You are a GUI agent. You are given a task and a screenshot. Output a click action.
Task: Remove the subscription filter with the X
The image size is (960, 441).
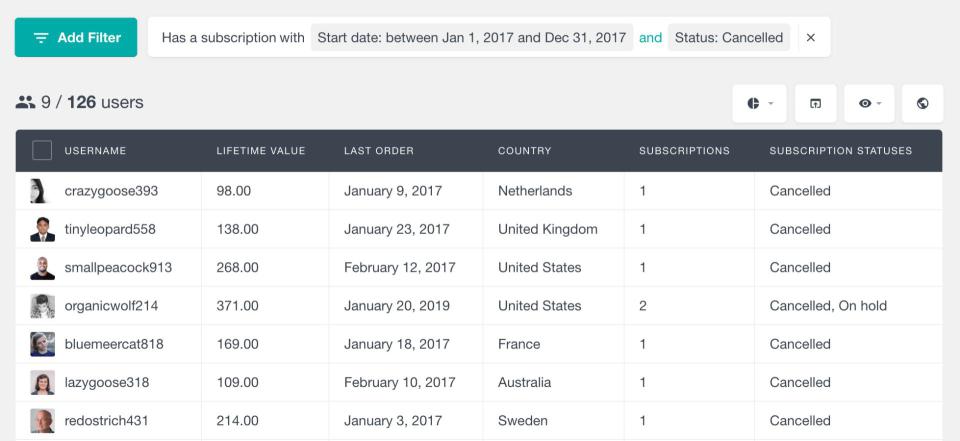(x=810, y=38)
